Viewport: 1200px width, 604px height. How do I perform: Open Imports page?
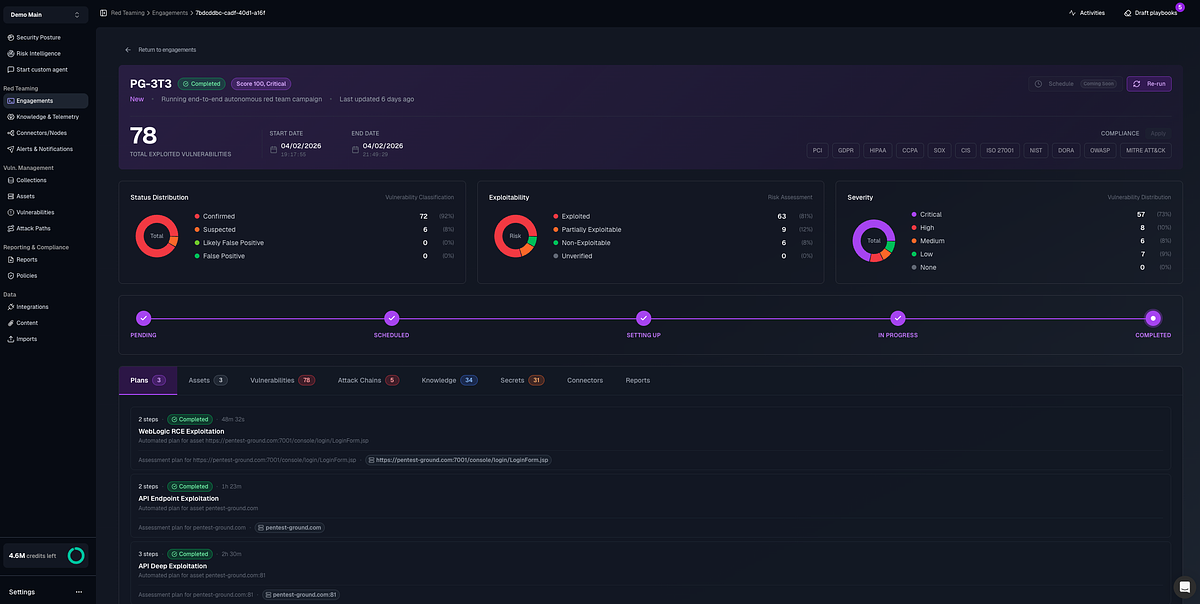tap(27, 339)
